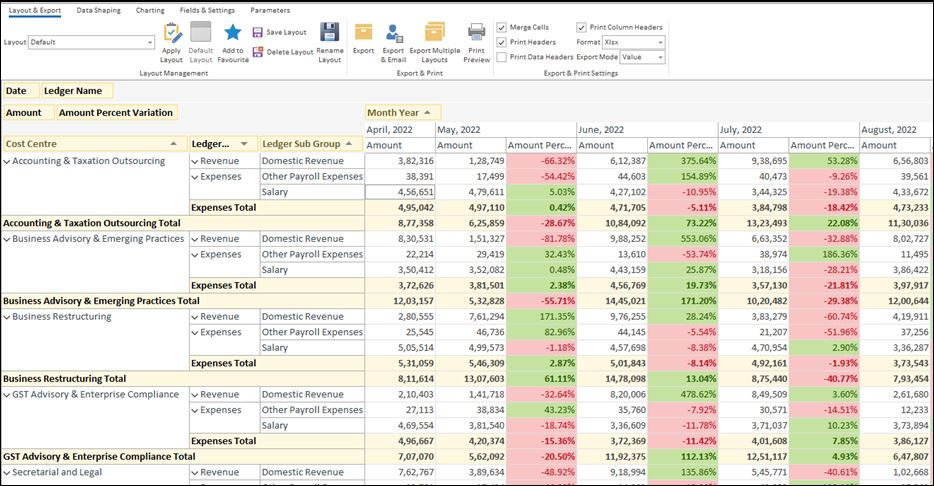The image size is (934, 486).
Task: Click Export Multiple Layouts icon
Action: [x=435, y=33]
